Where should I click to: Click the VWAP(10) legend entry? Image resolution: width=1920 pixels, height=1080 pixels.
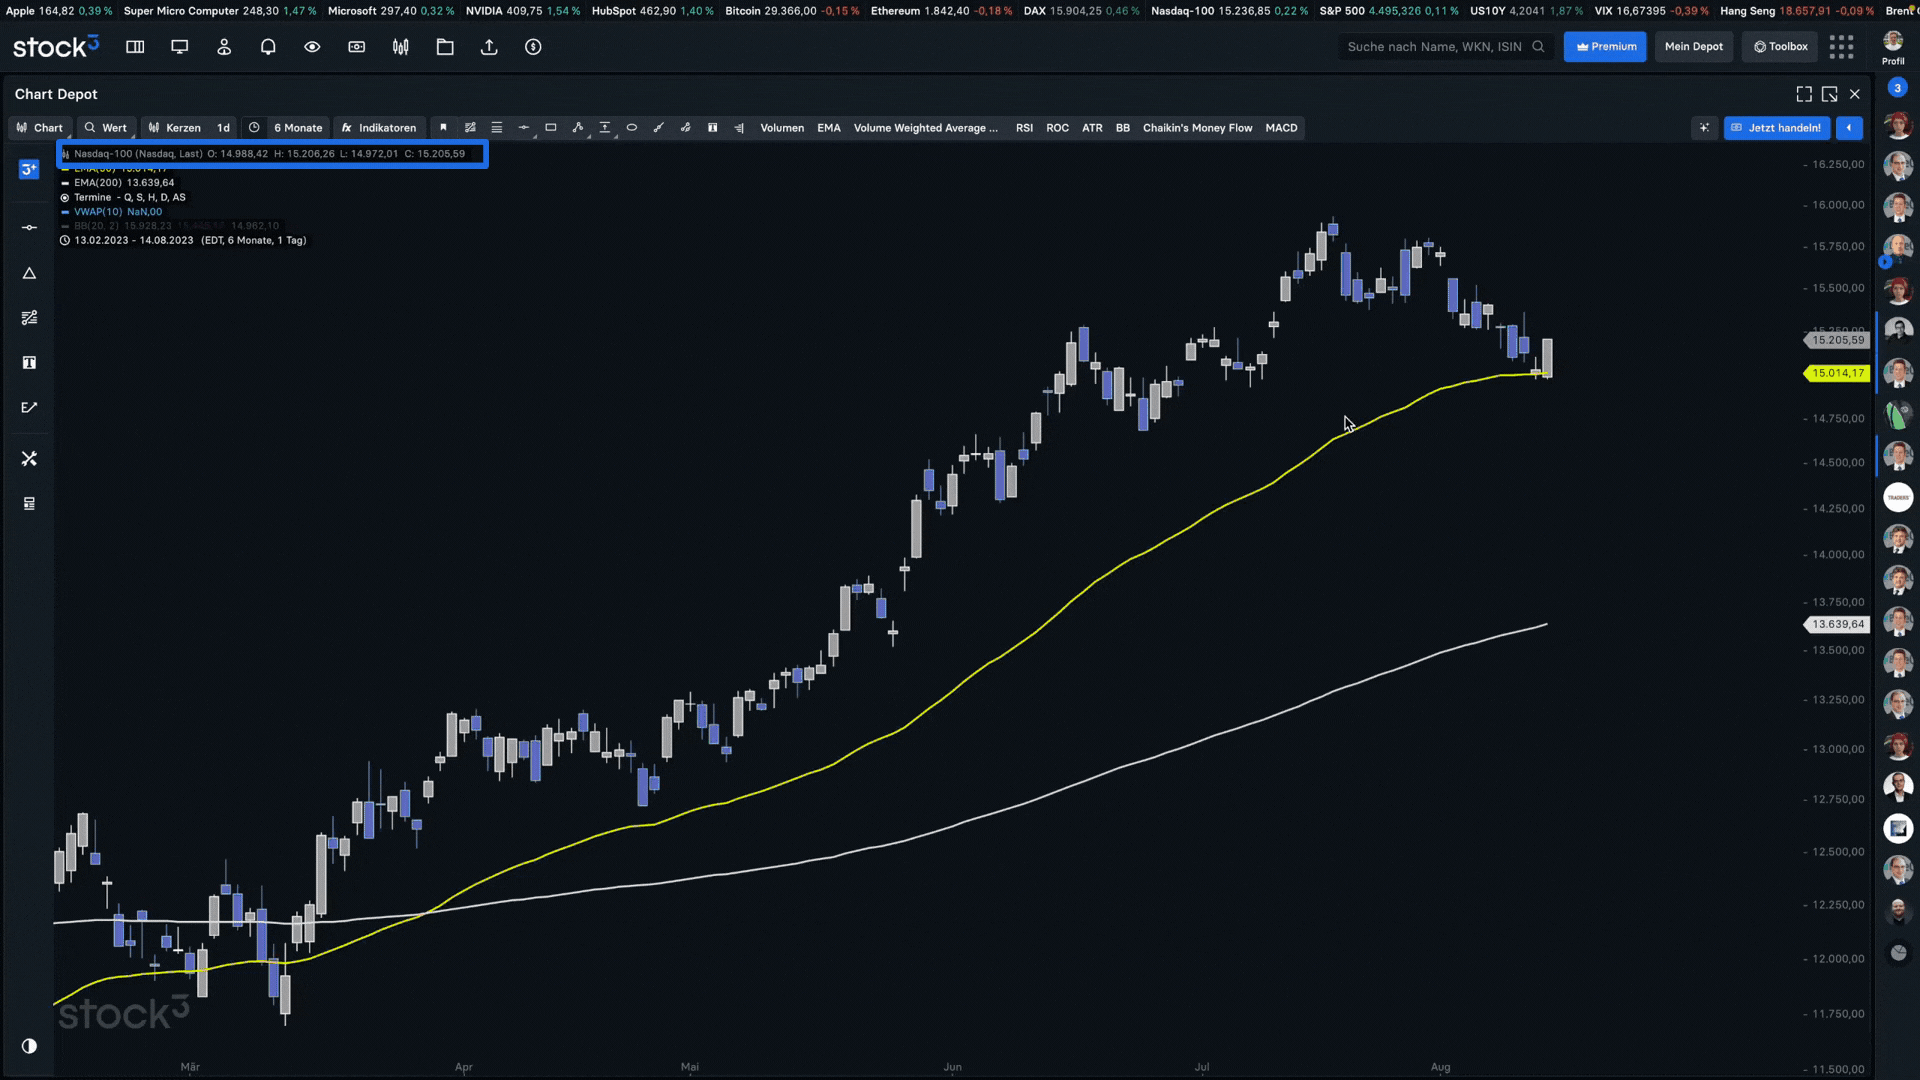112,212
